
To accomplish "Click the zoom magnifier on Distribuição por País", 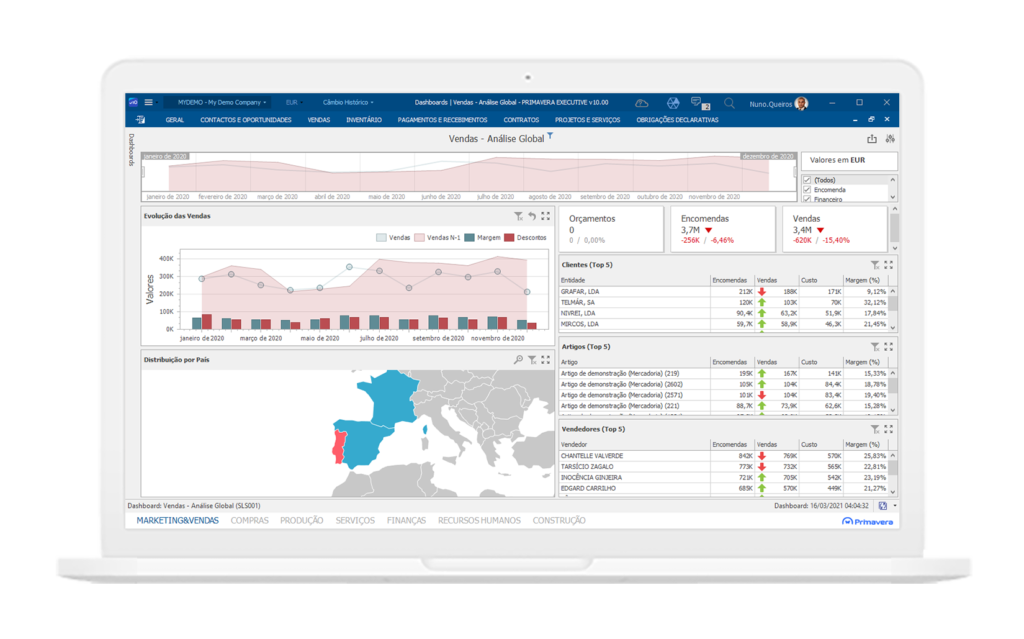I will 518,360.
